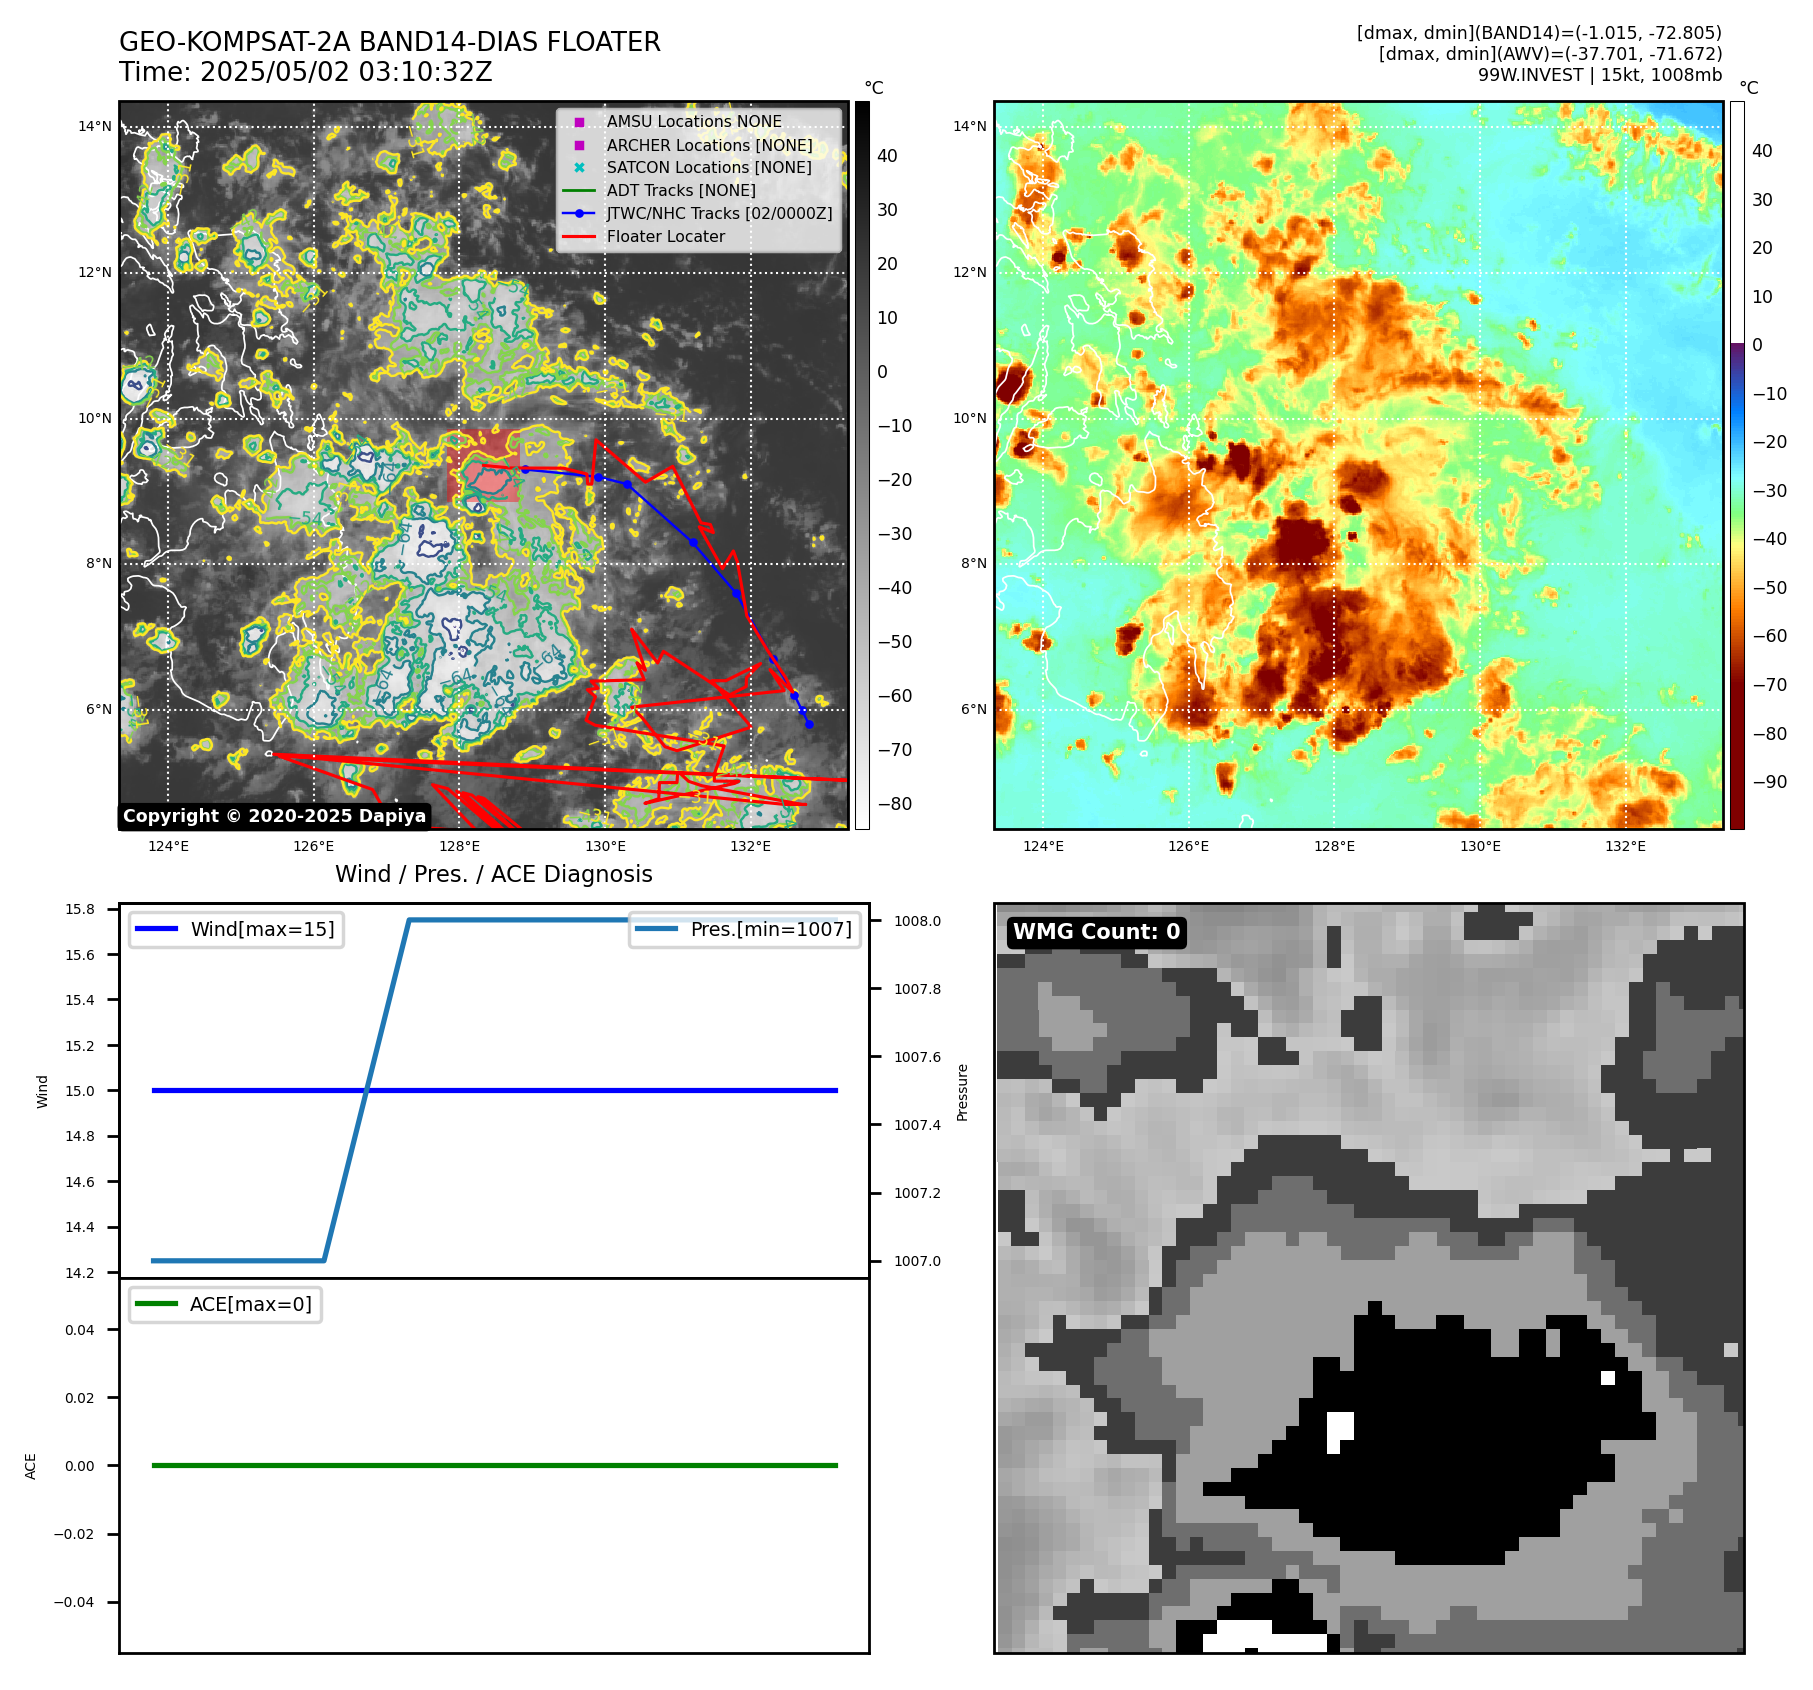Viewport: 1813px width, 1690px height.
Task: Click the dmax dmin AWV values text
Action: (1550, 54)
